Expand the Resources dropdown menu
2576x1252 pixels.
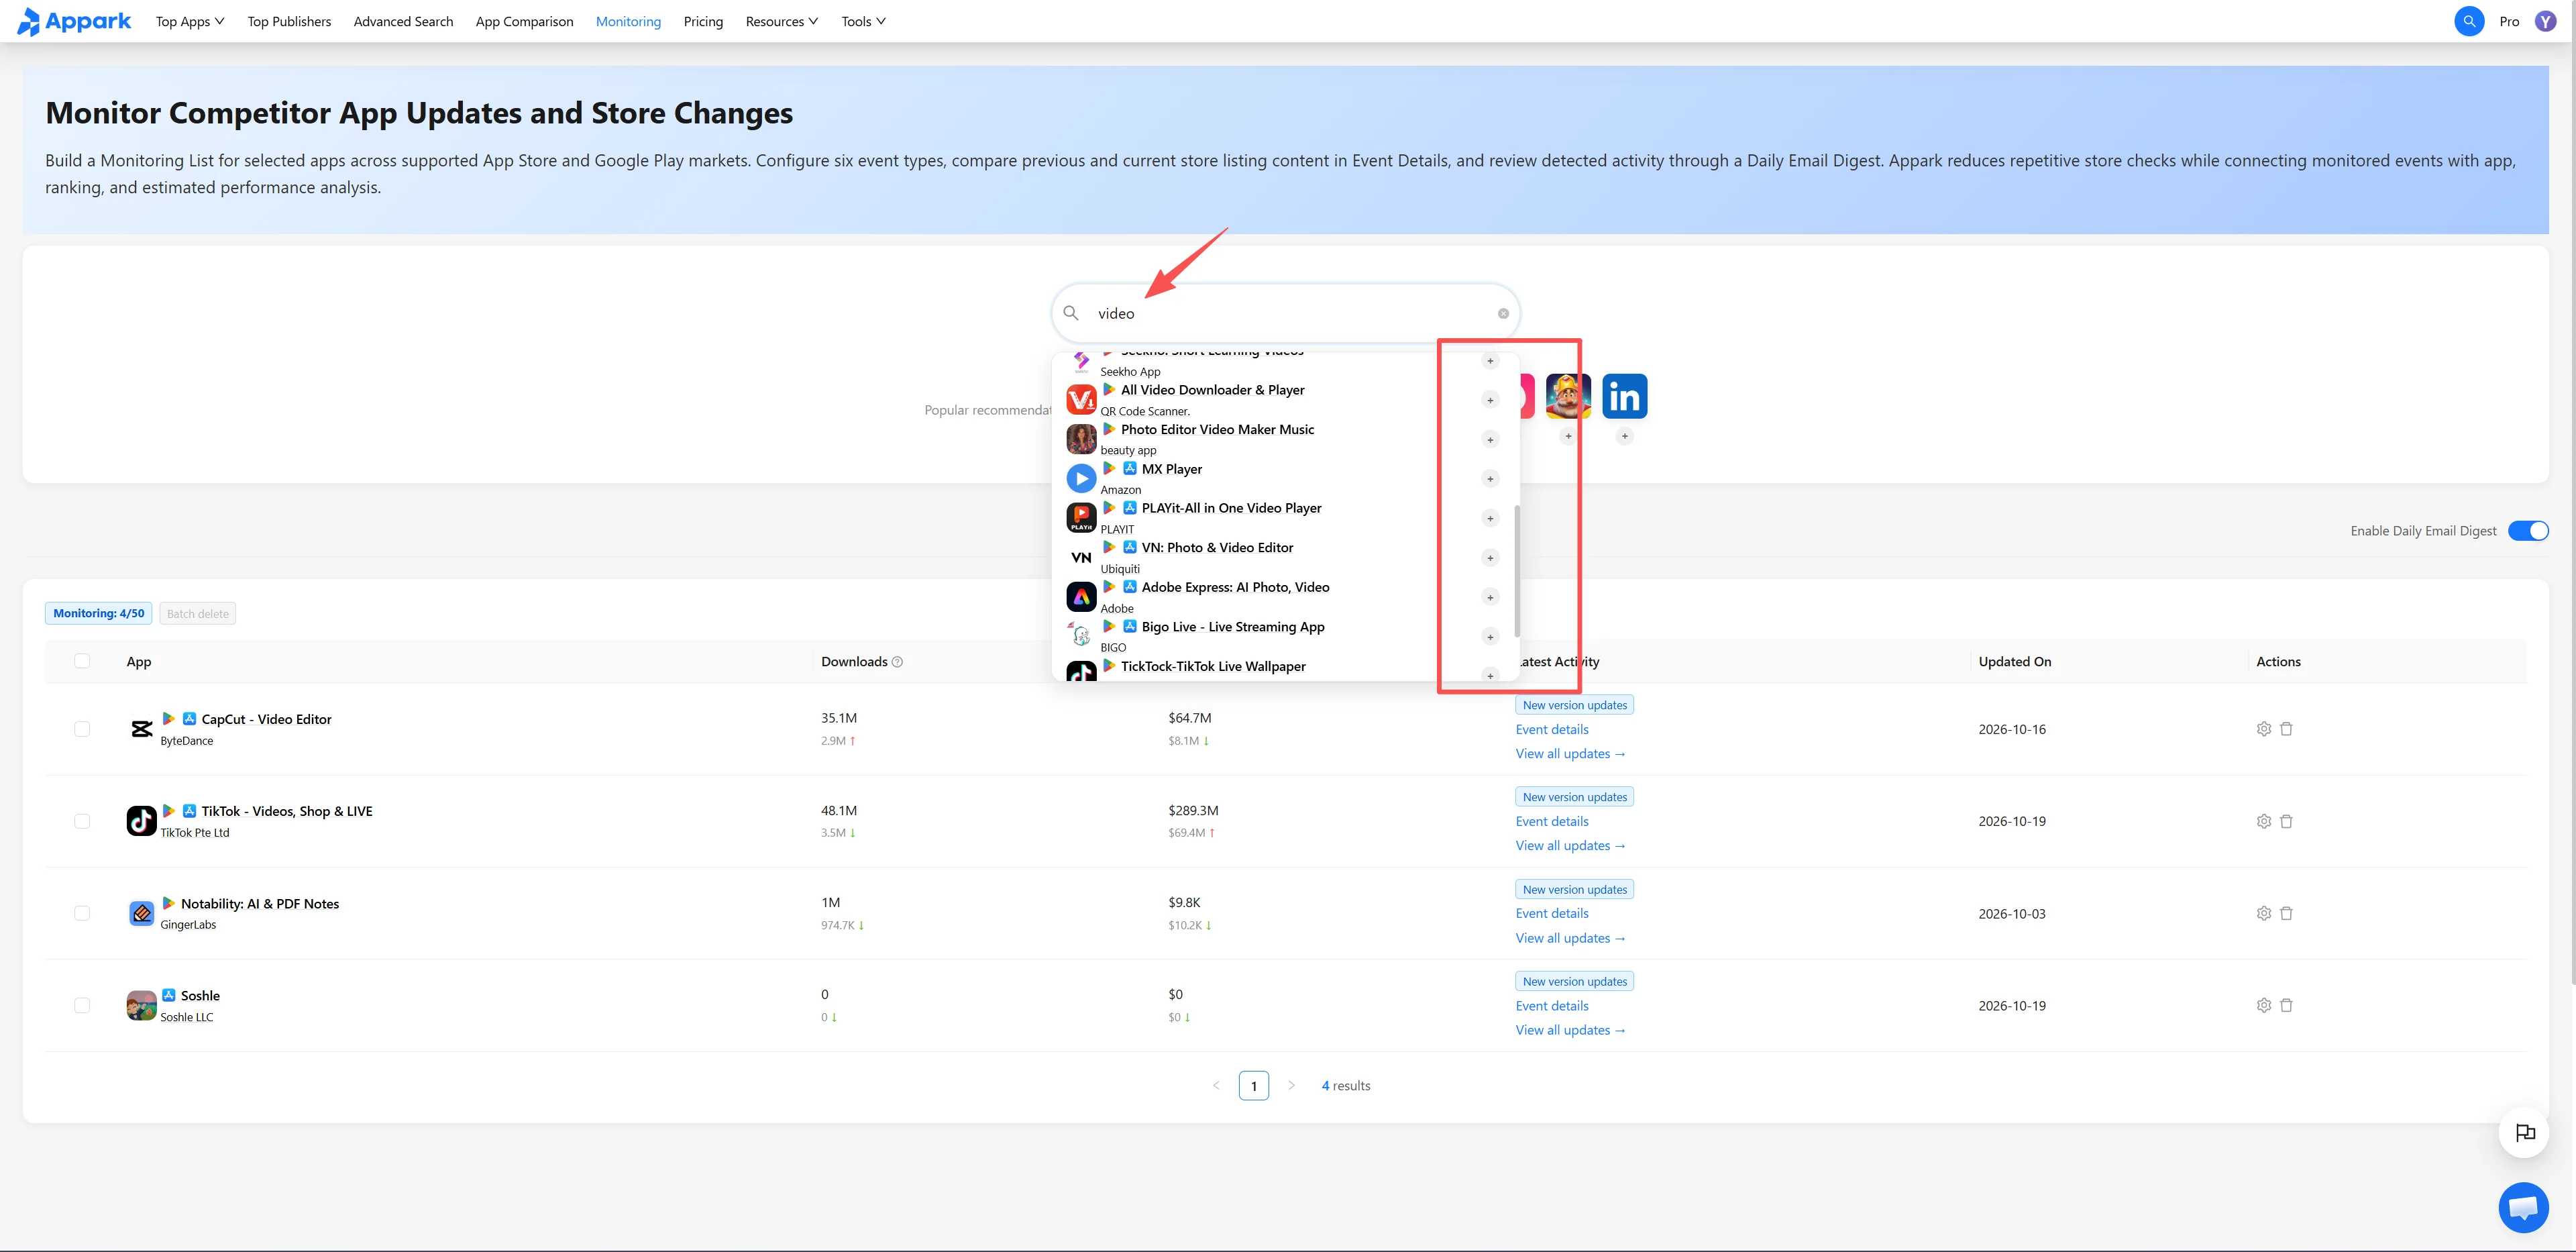point(781,21)
